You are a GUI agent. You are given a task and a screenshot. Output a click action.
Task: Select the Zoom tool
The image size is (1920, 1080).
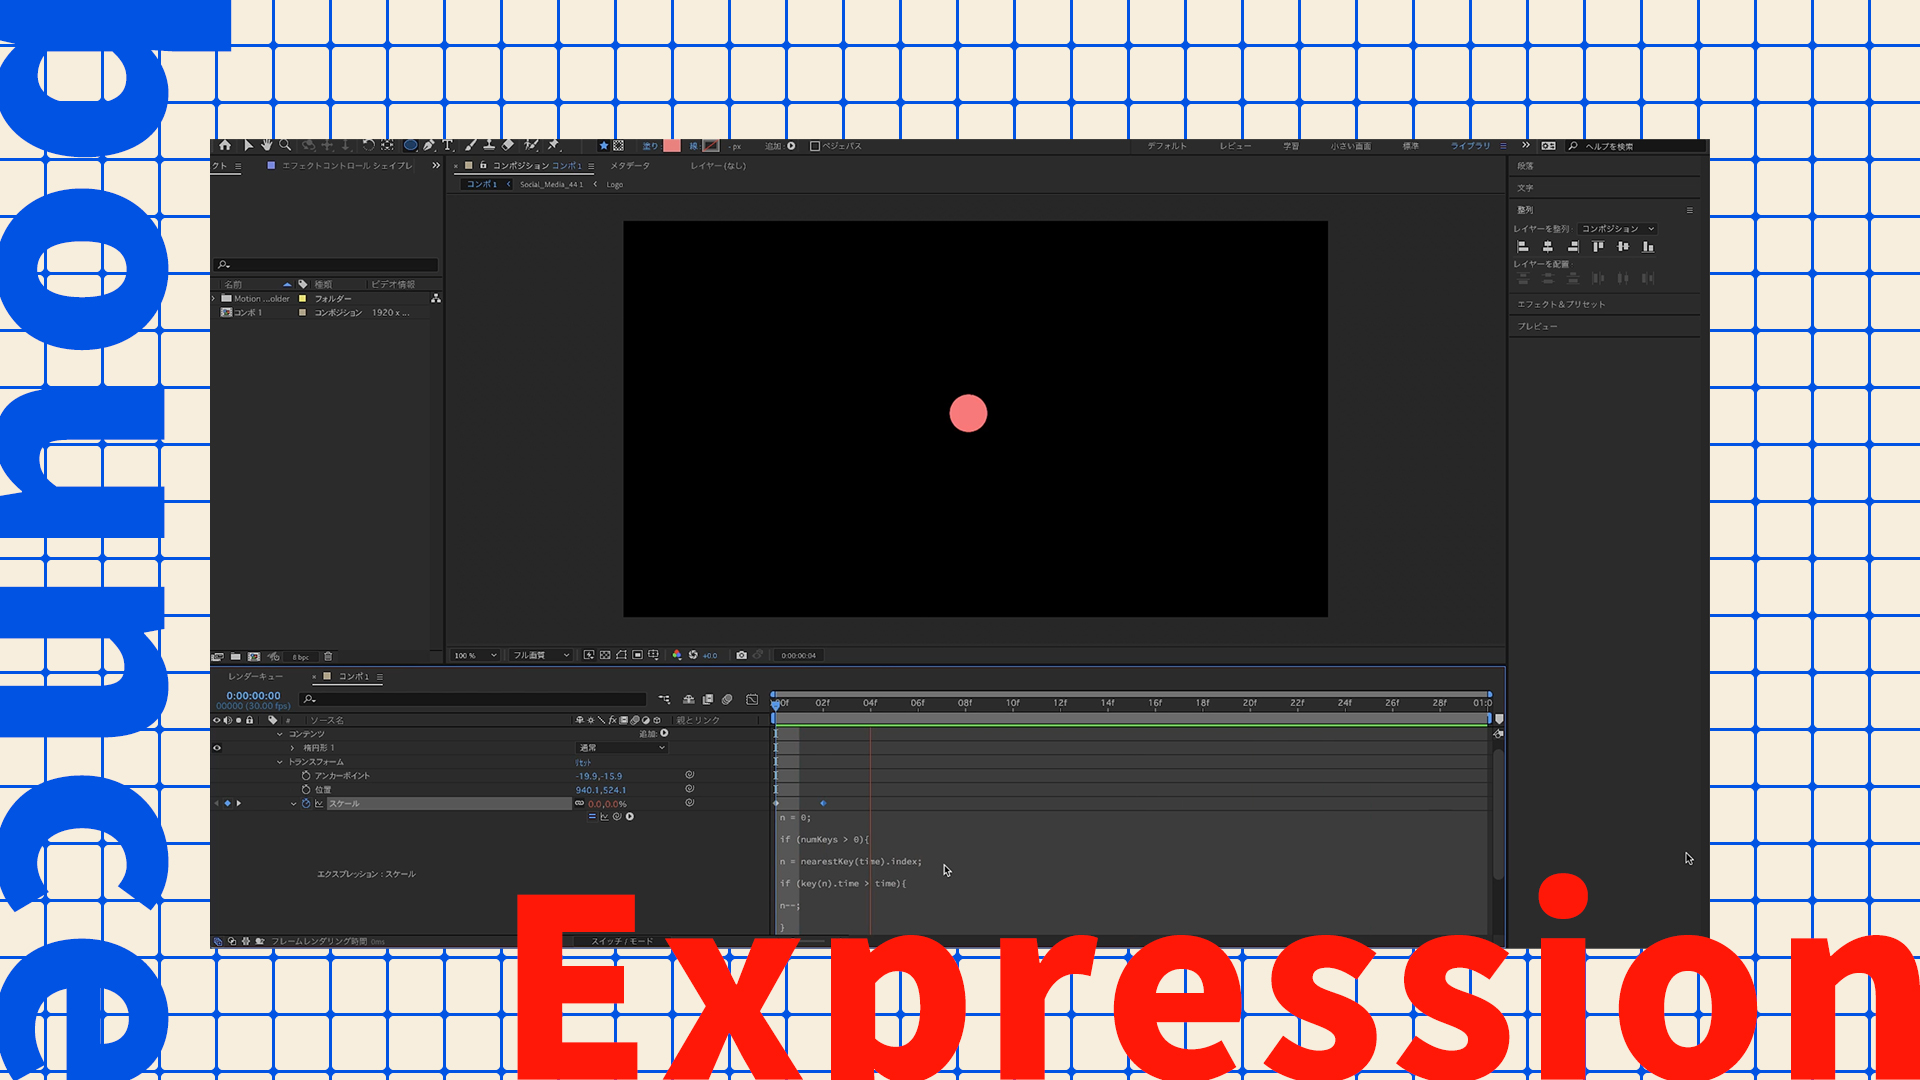(283, 145)
